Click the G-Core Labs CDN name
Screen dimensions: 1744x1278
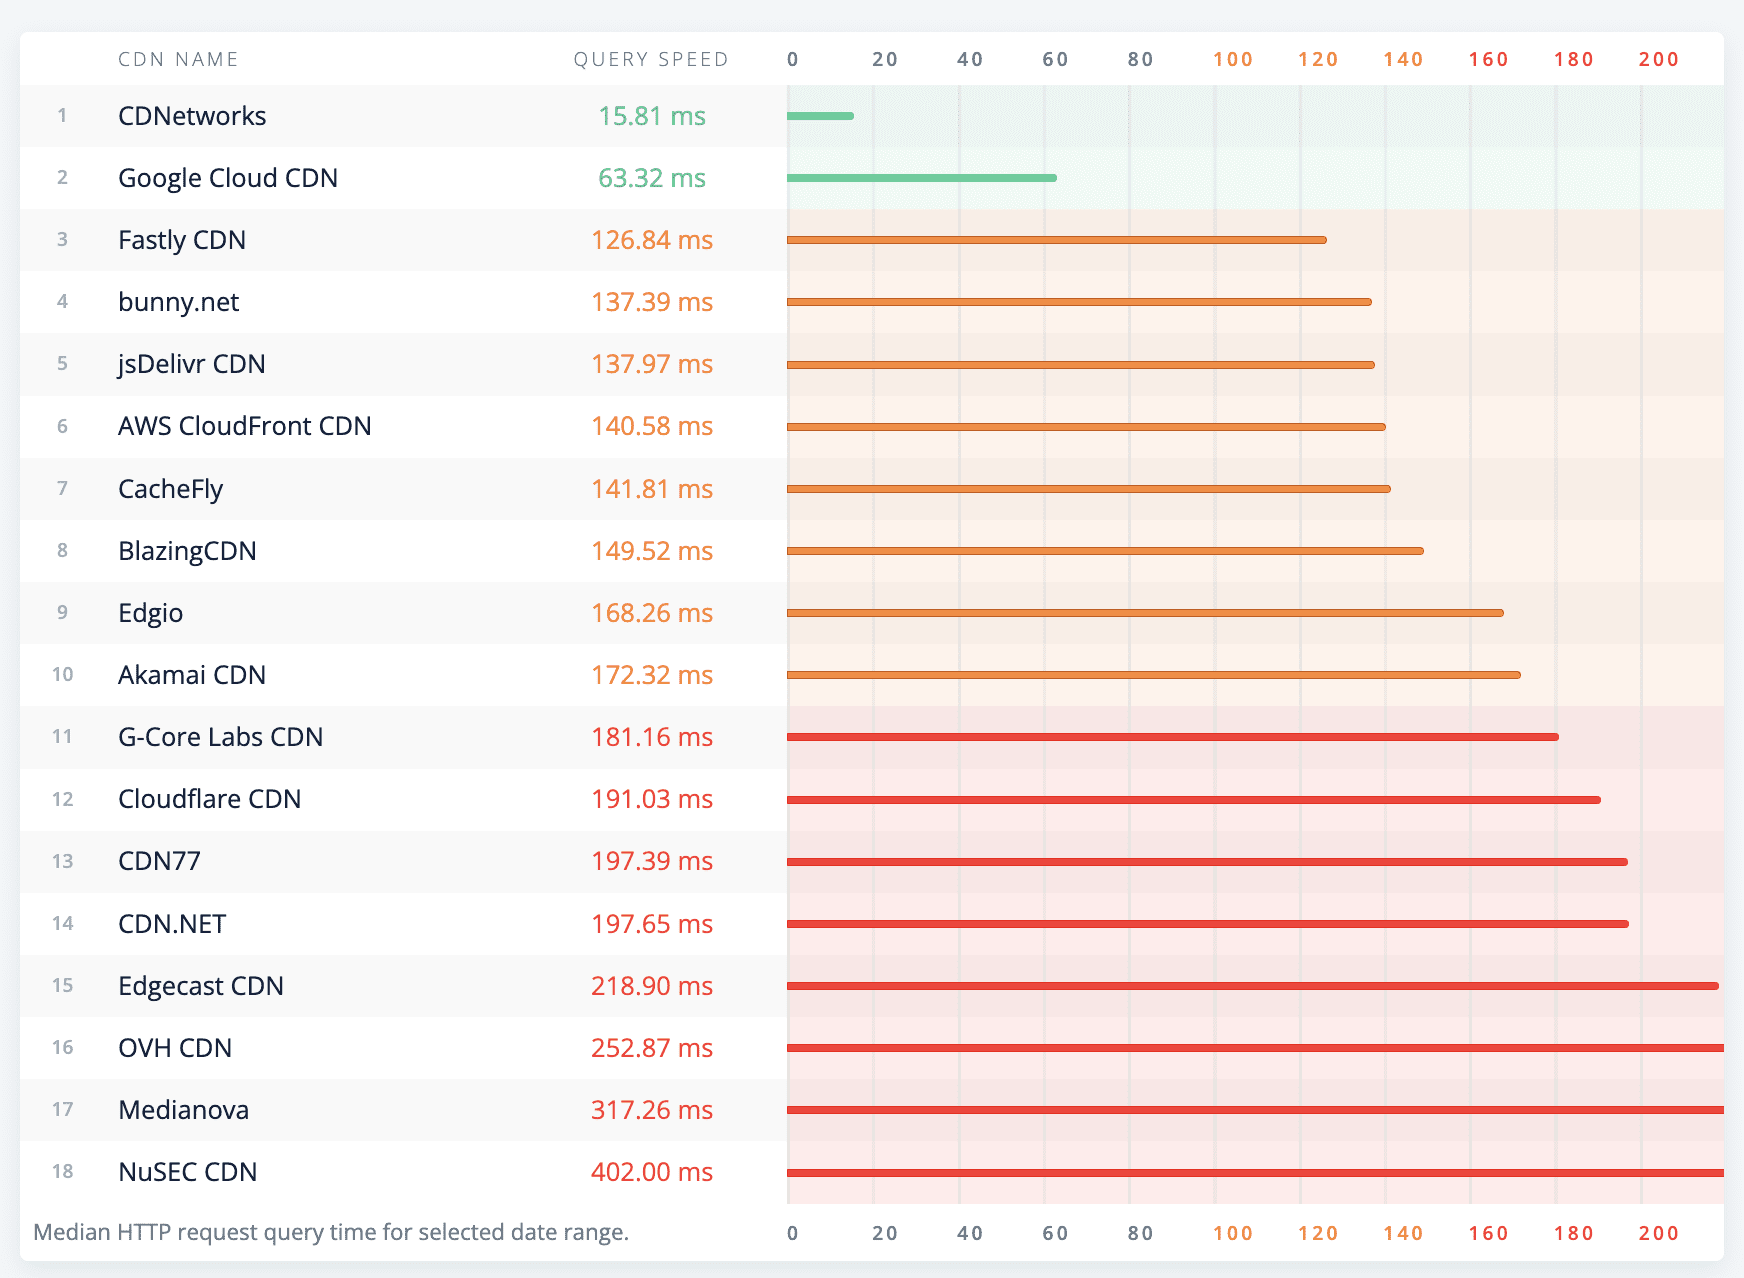pos(221,737)
